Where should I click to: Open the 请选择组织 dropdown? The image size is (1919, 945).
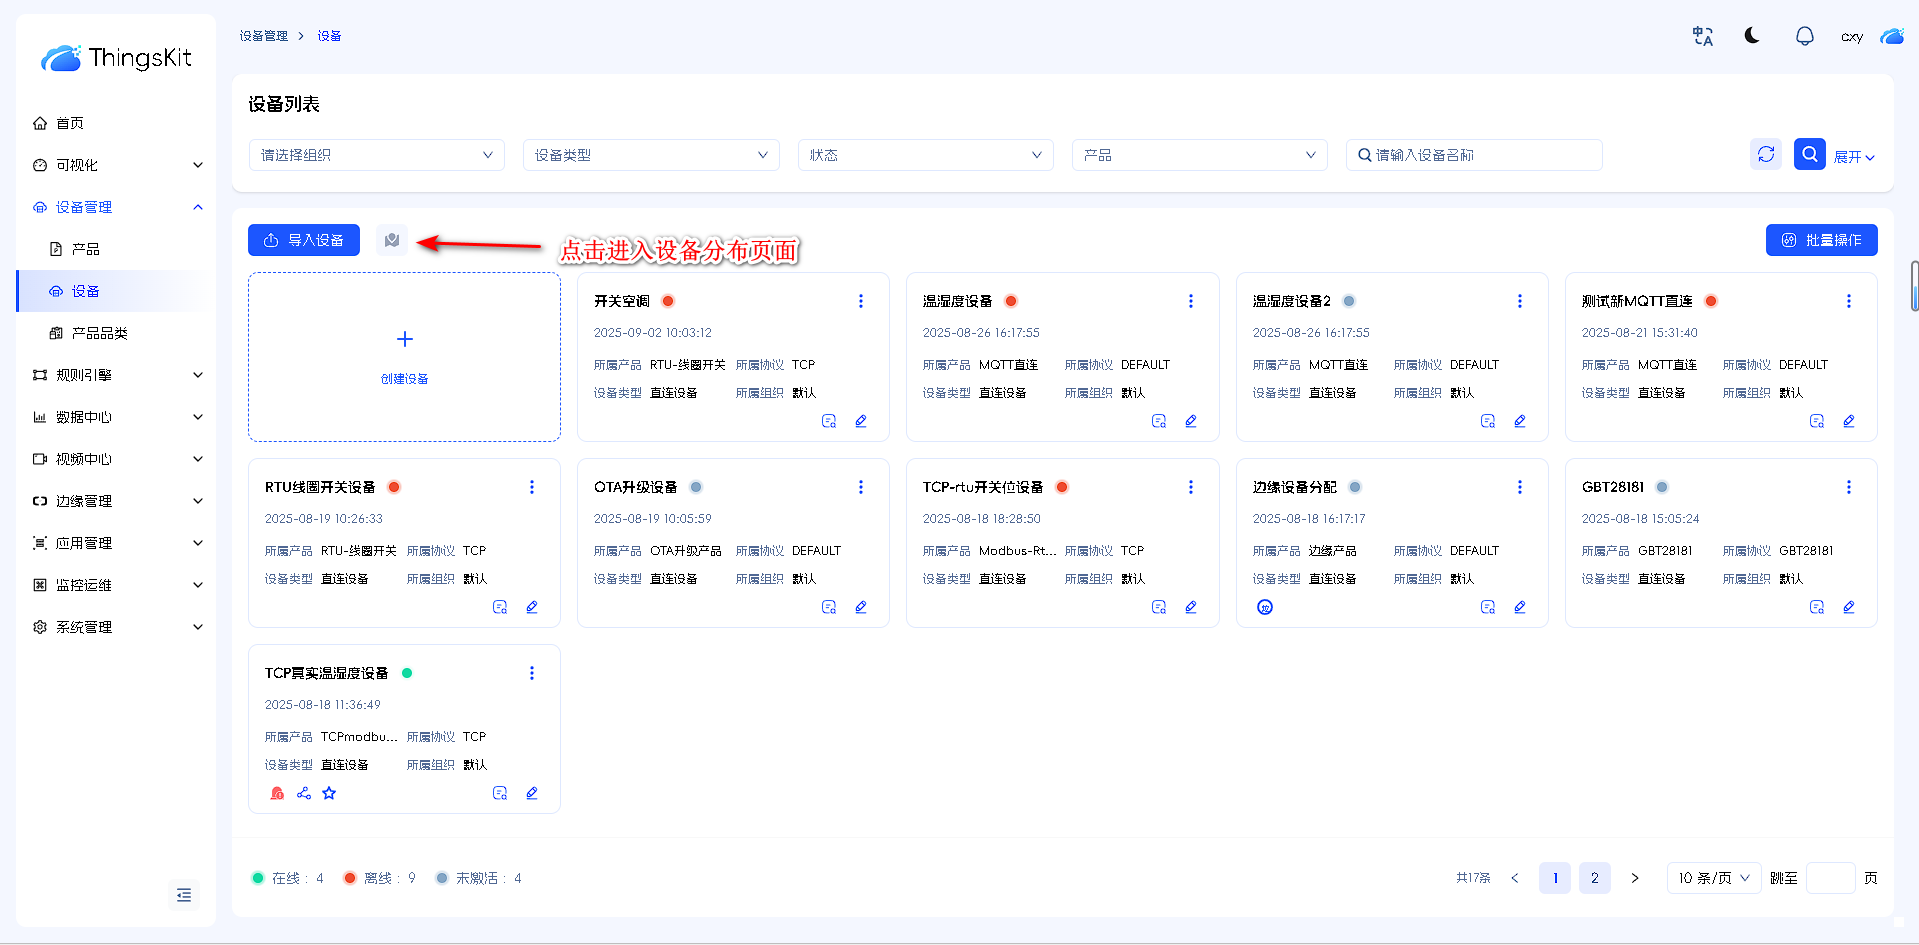pos(376,155)
